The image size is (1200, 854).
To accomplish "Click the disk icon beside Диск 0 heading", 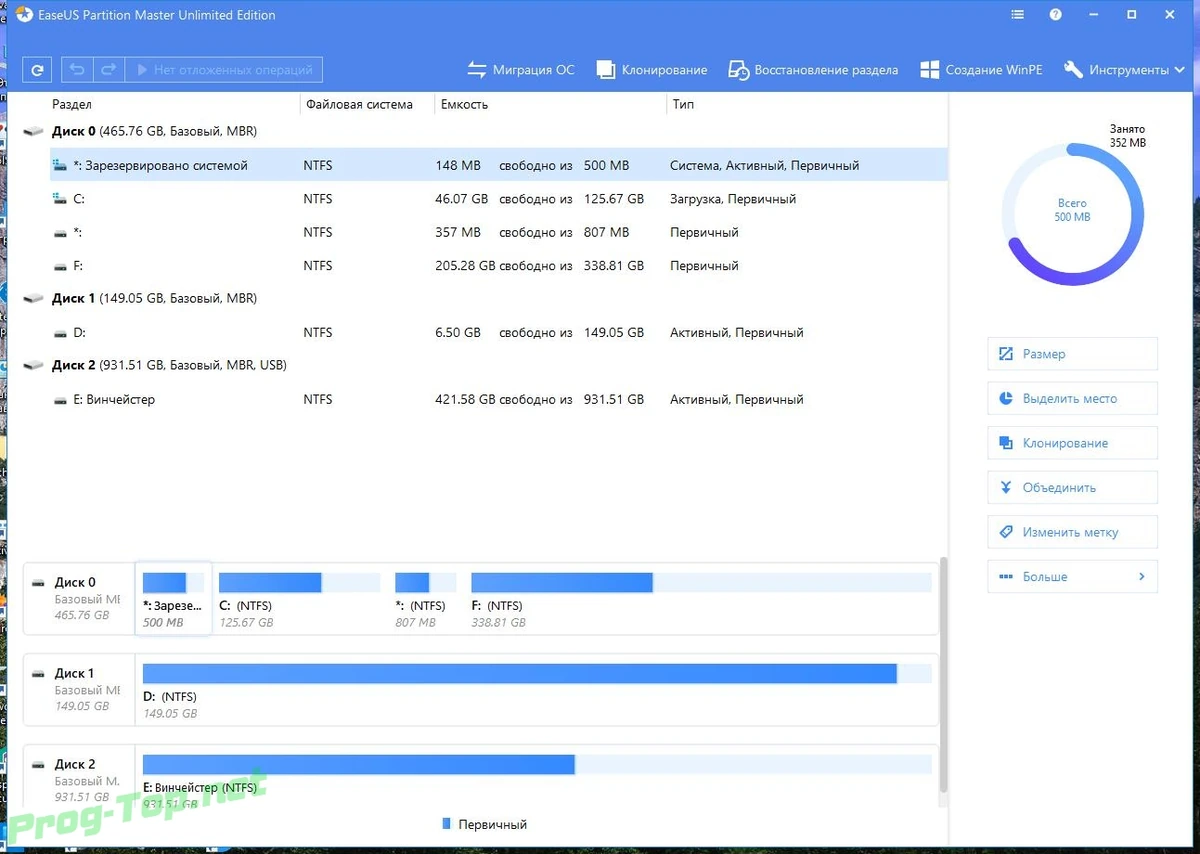I will coord(34,131).
